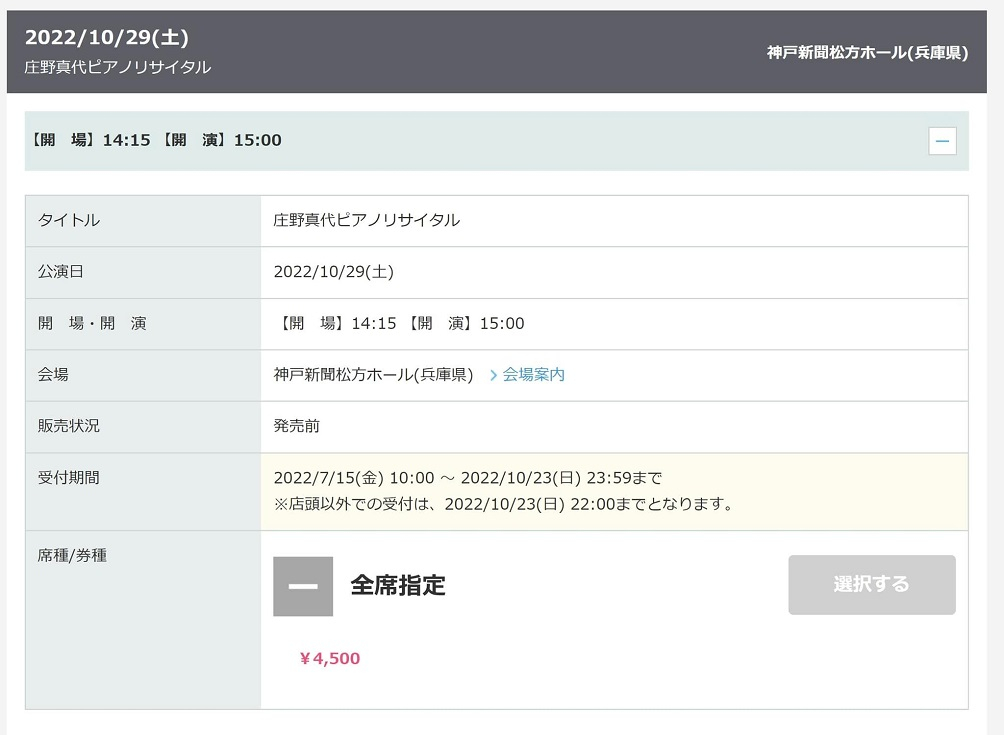Viewport: 1004px width, 735px height.
Task: Click the 受付期間 row label
Action: click(69, 478)
